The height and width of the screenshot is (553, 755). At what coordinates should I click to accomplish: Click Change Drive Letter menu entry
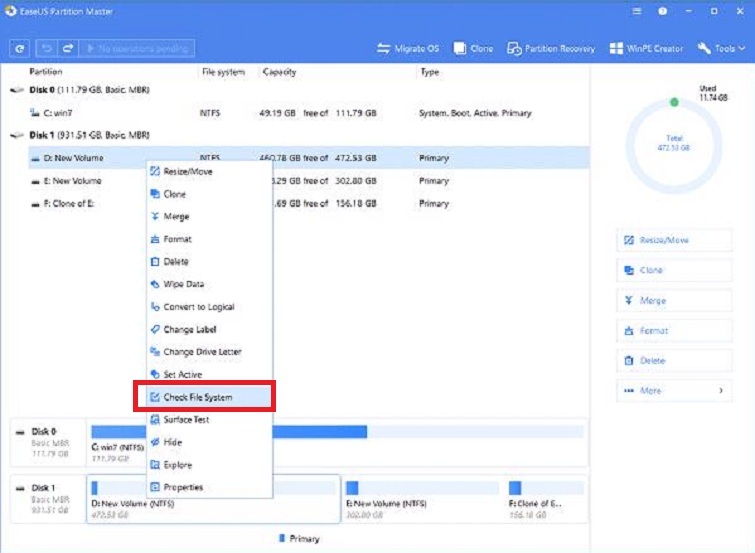201,352
